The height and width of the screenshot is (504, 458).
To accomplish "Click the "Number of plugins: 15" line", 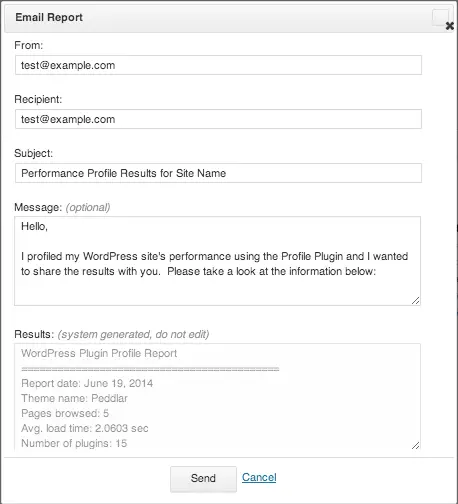I will coord(74,443).
